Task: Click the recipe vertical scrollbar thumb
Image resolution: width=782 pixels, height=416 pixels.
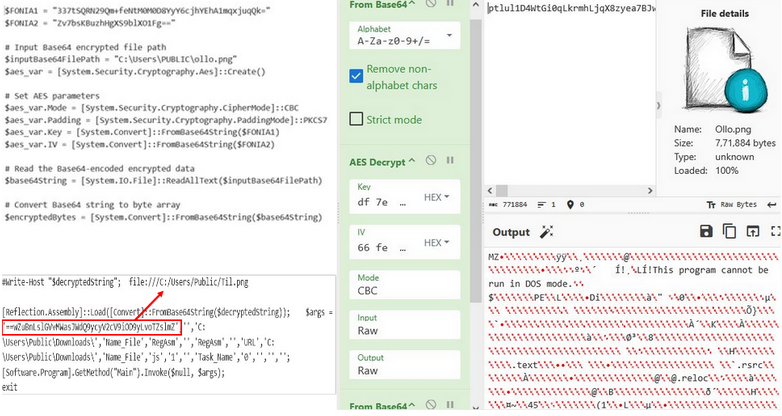Action: tap(476, 160)
